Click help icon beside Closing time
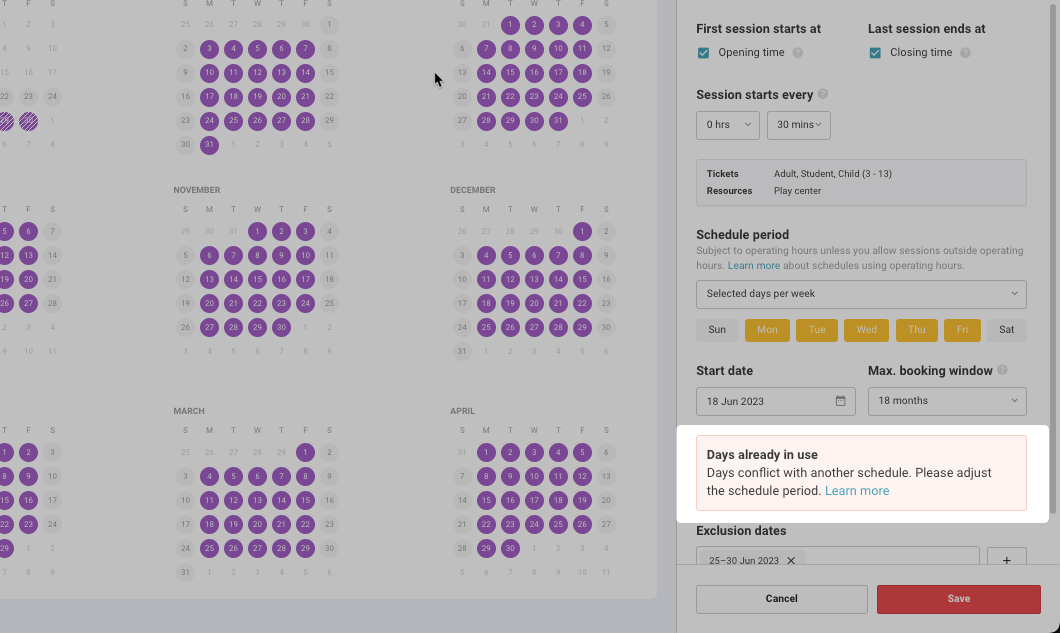Image resolution: width=1060 pixels, height=633 pixels. (965, 53)
